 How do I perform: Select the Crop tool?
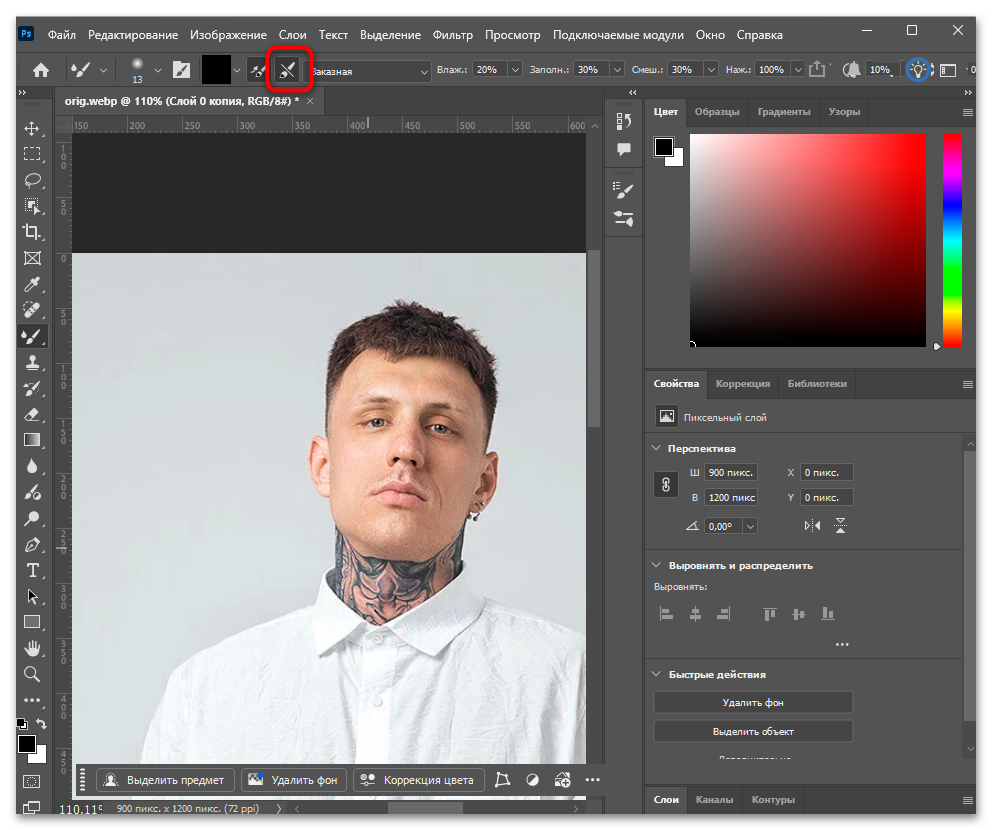click(32, 232)
